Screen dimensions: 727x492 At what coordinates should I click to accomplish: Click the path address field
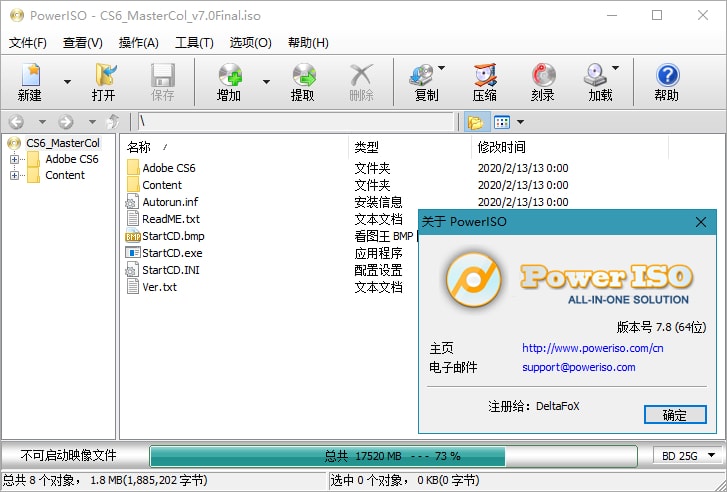point(296,122)
